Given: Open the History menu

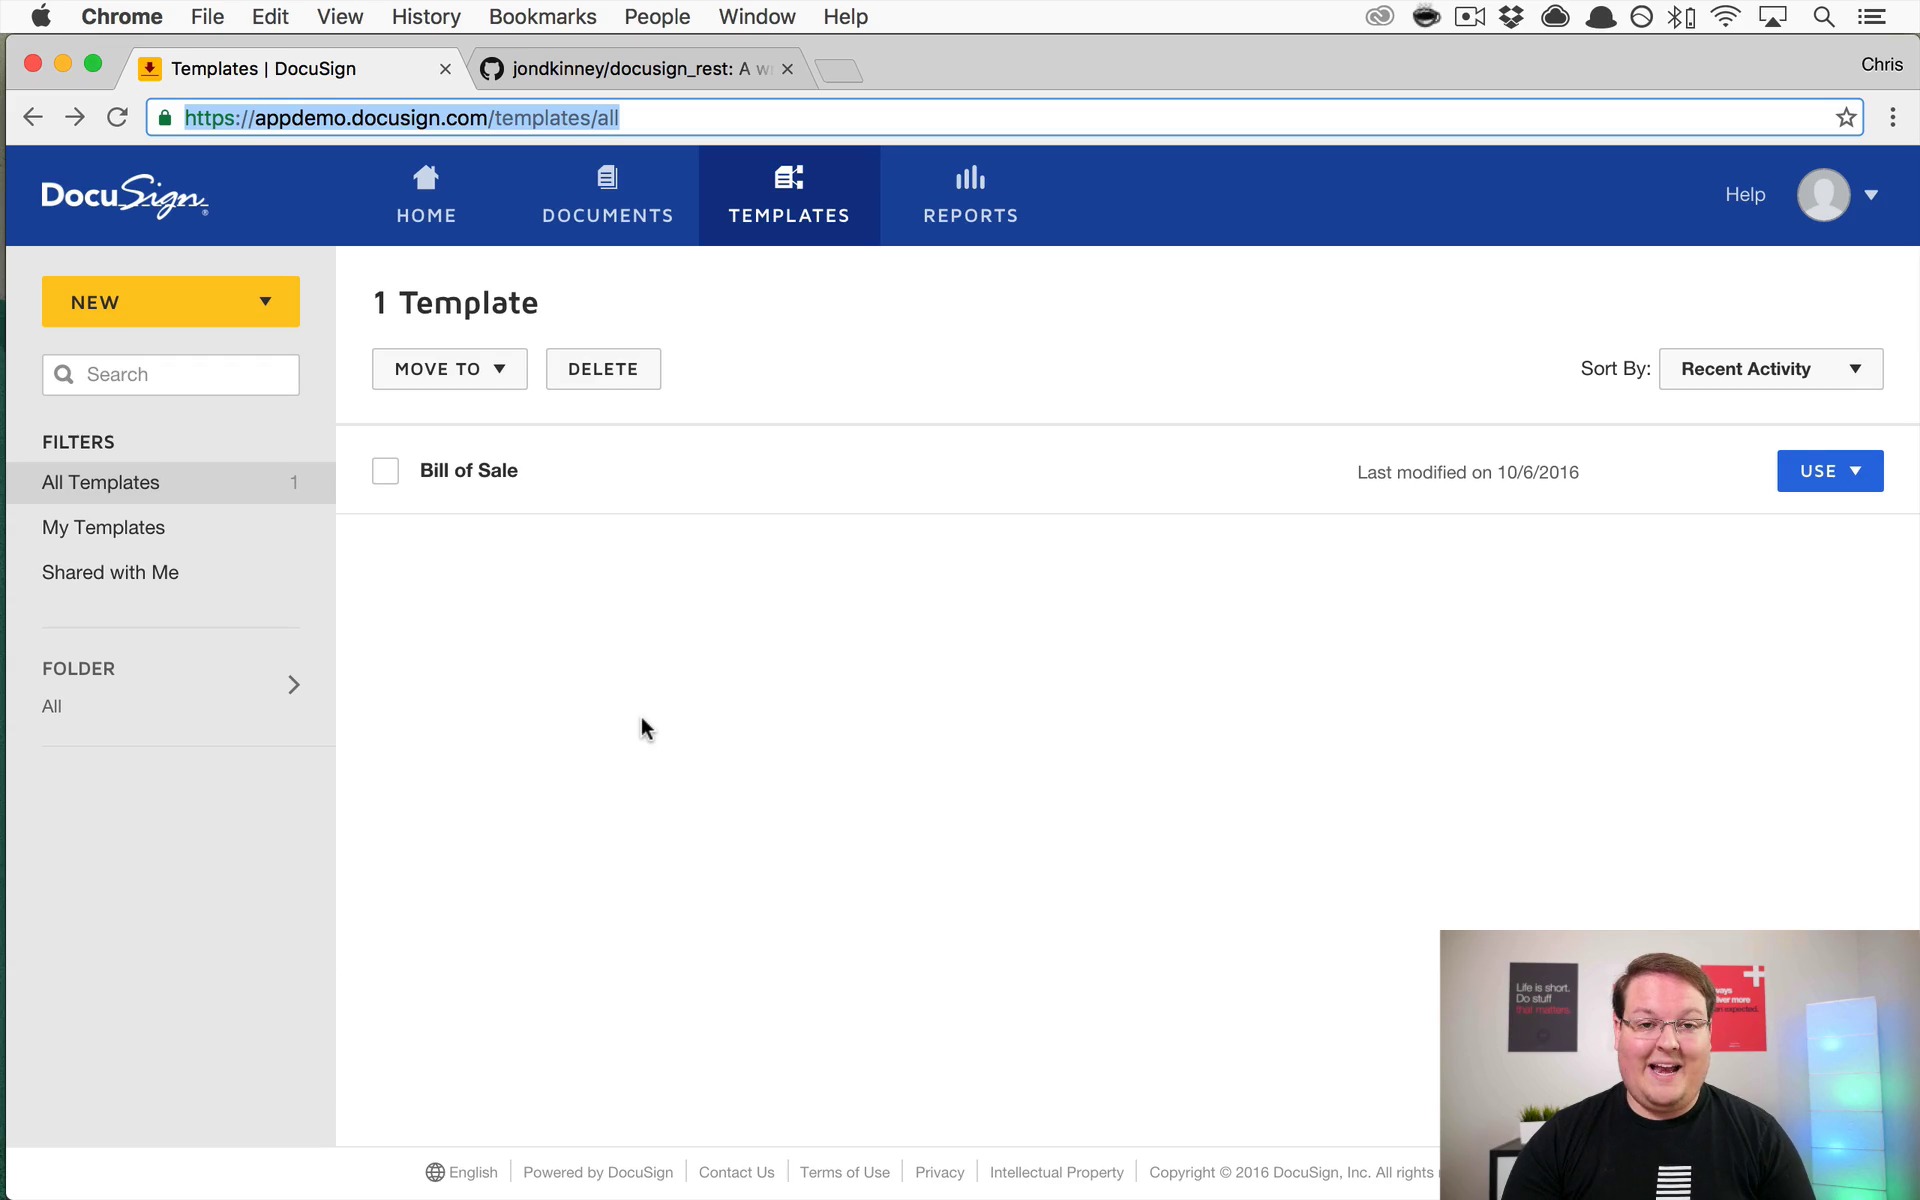Looking at the screenshot, I should click(426, 16).
